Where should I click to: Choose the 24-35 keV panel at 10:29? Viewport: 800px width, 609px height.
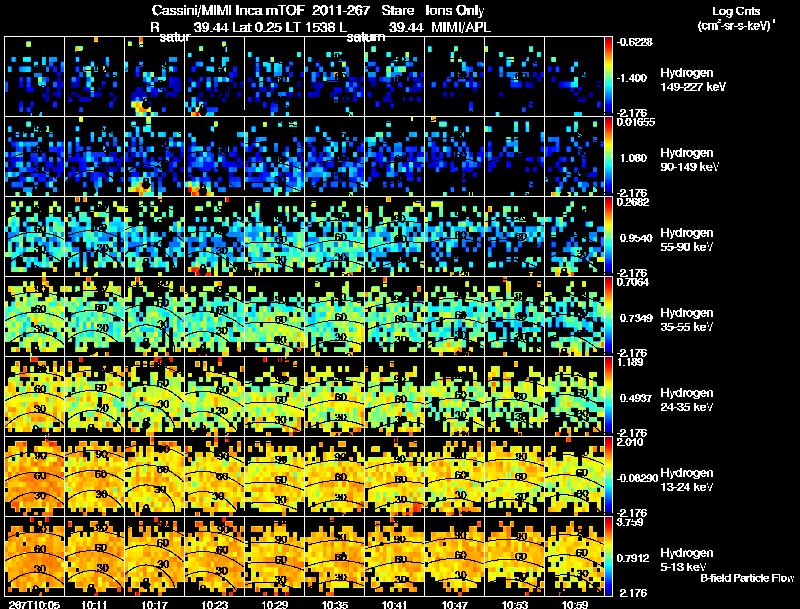[x=274, y=396]
